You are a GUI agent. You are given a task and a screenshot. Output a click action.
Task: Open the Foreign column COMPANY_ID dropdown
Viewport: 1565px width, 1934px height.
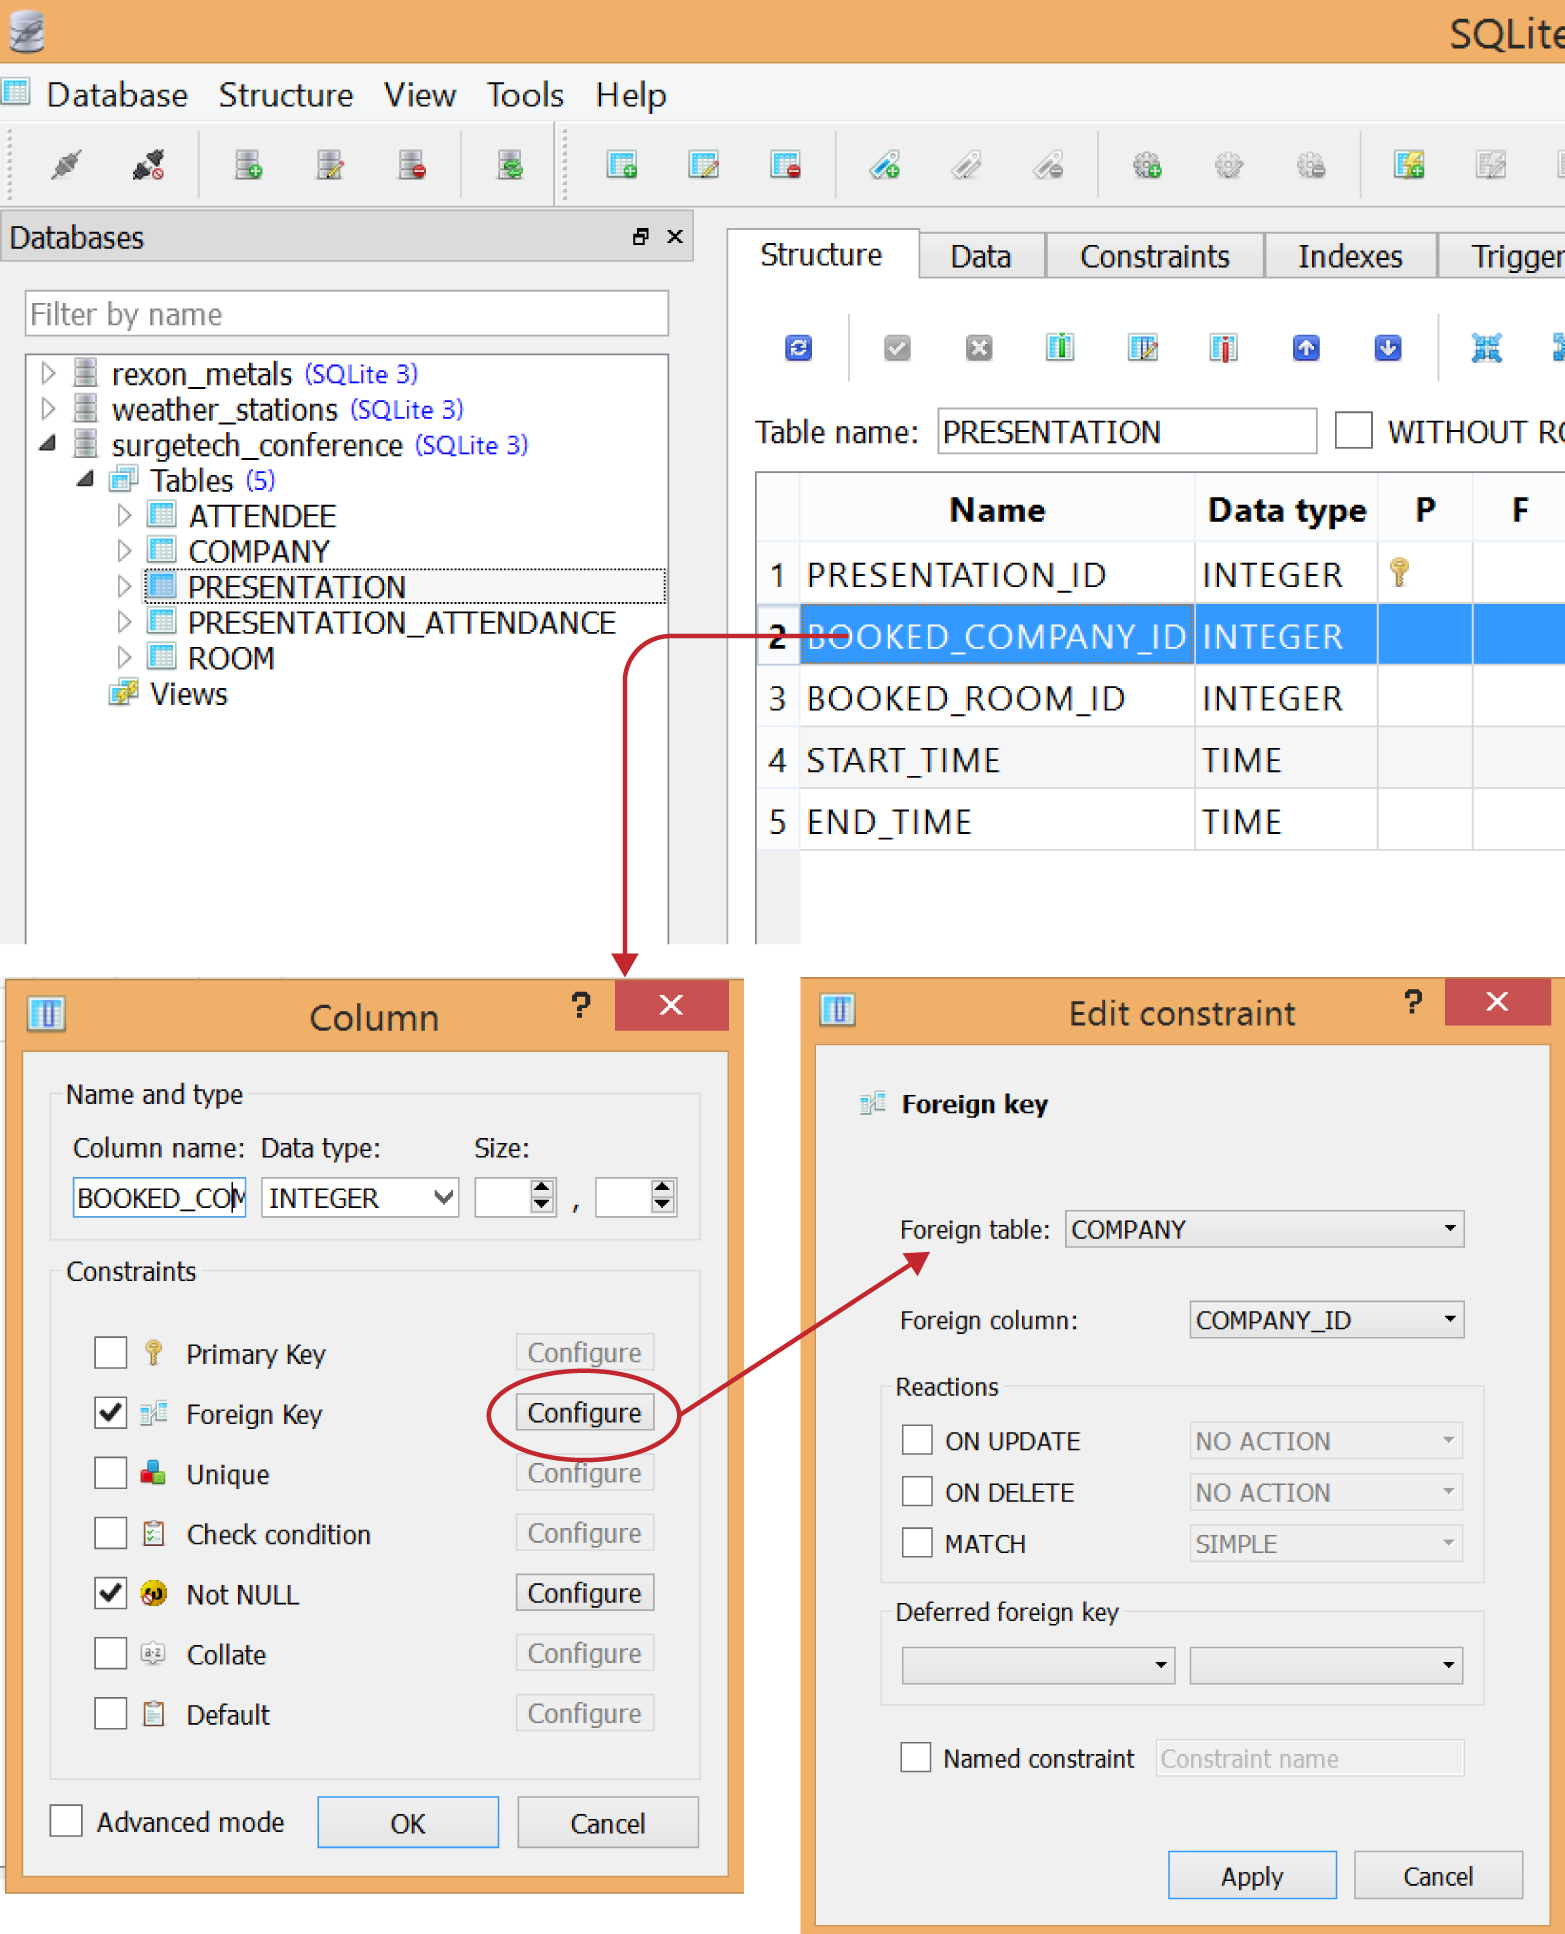(x=1326, y=1320)
